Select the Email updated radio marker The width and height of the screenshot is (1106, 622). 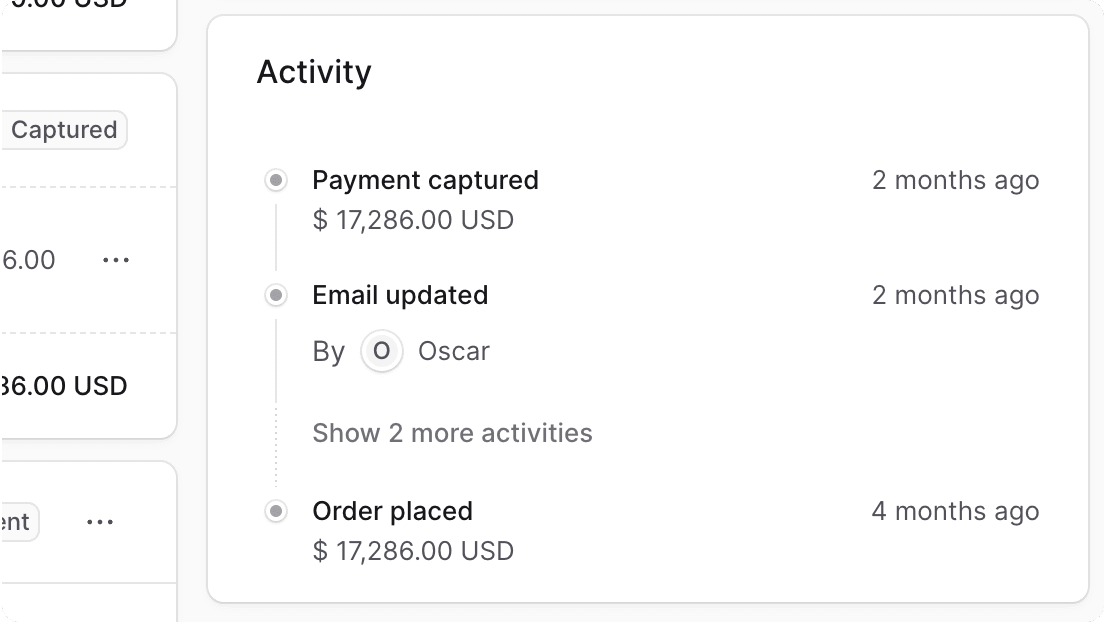pos(275,295)
